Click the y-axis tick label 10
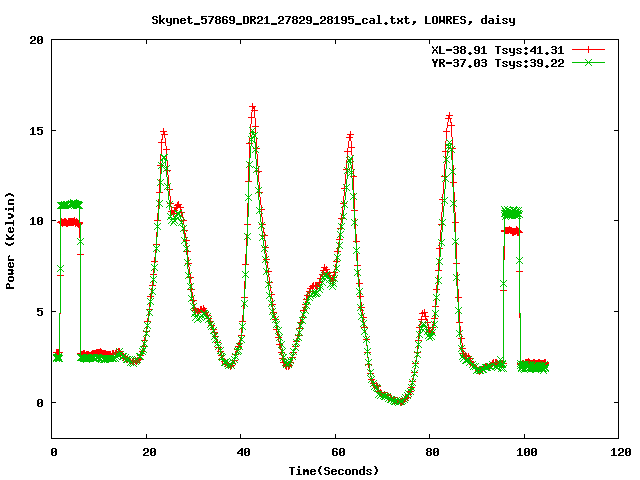This screenshot has height=480, width=640. click(x=36, y=221)
